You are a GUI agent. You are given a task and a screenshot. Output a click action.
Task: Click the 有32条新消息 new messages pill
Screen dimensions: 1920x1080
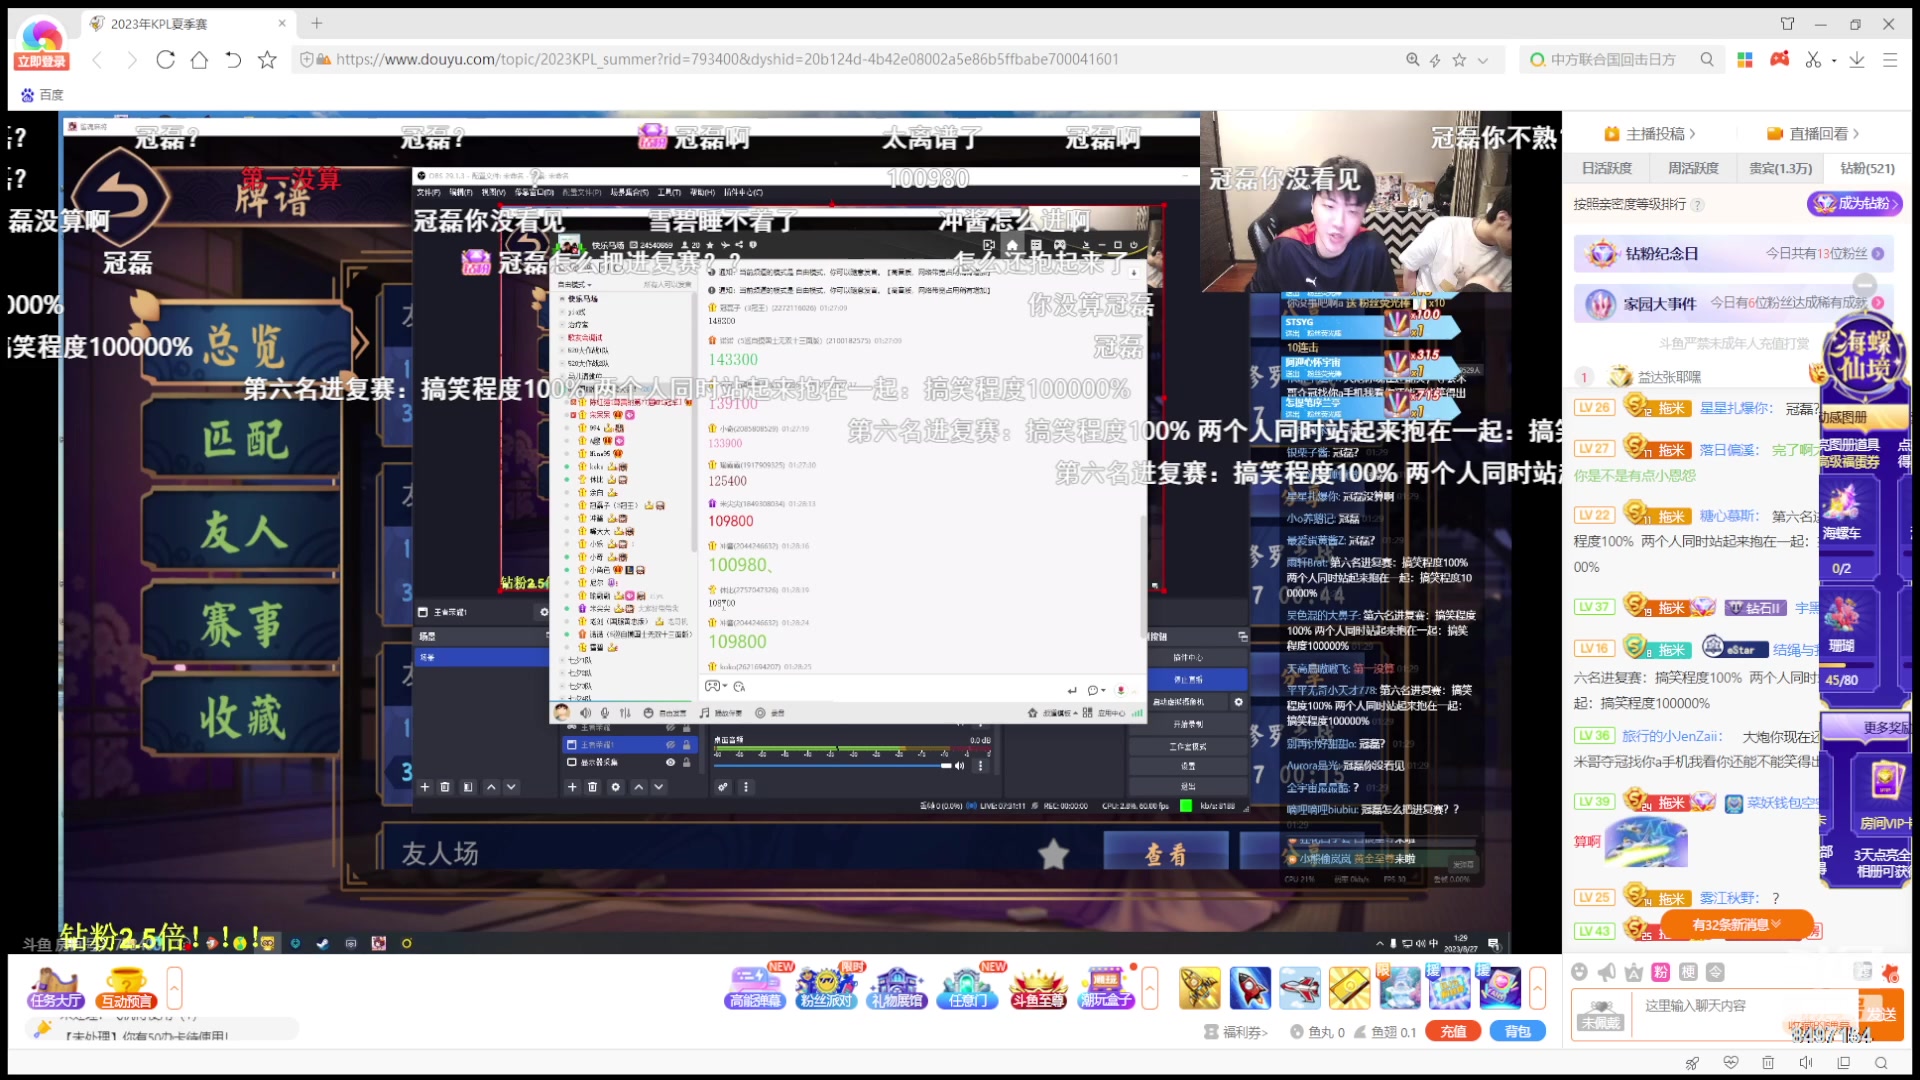pos(1737,925)
